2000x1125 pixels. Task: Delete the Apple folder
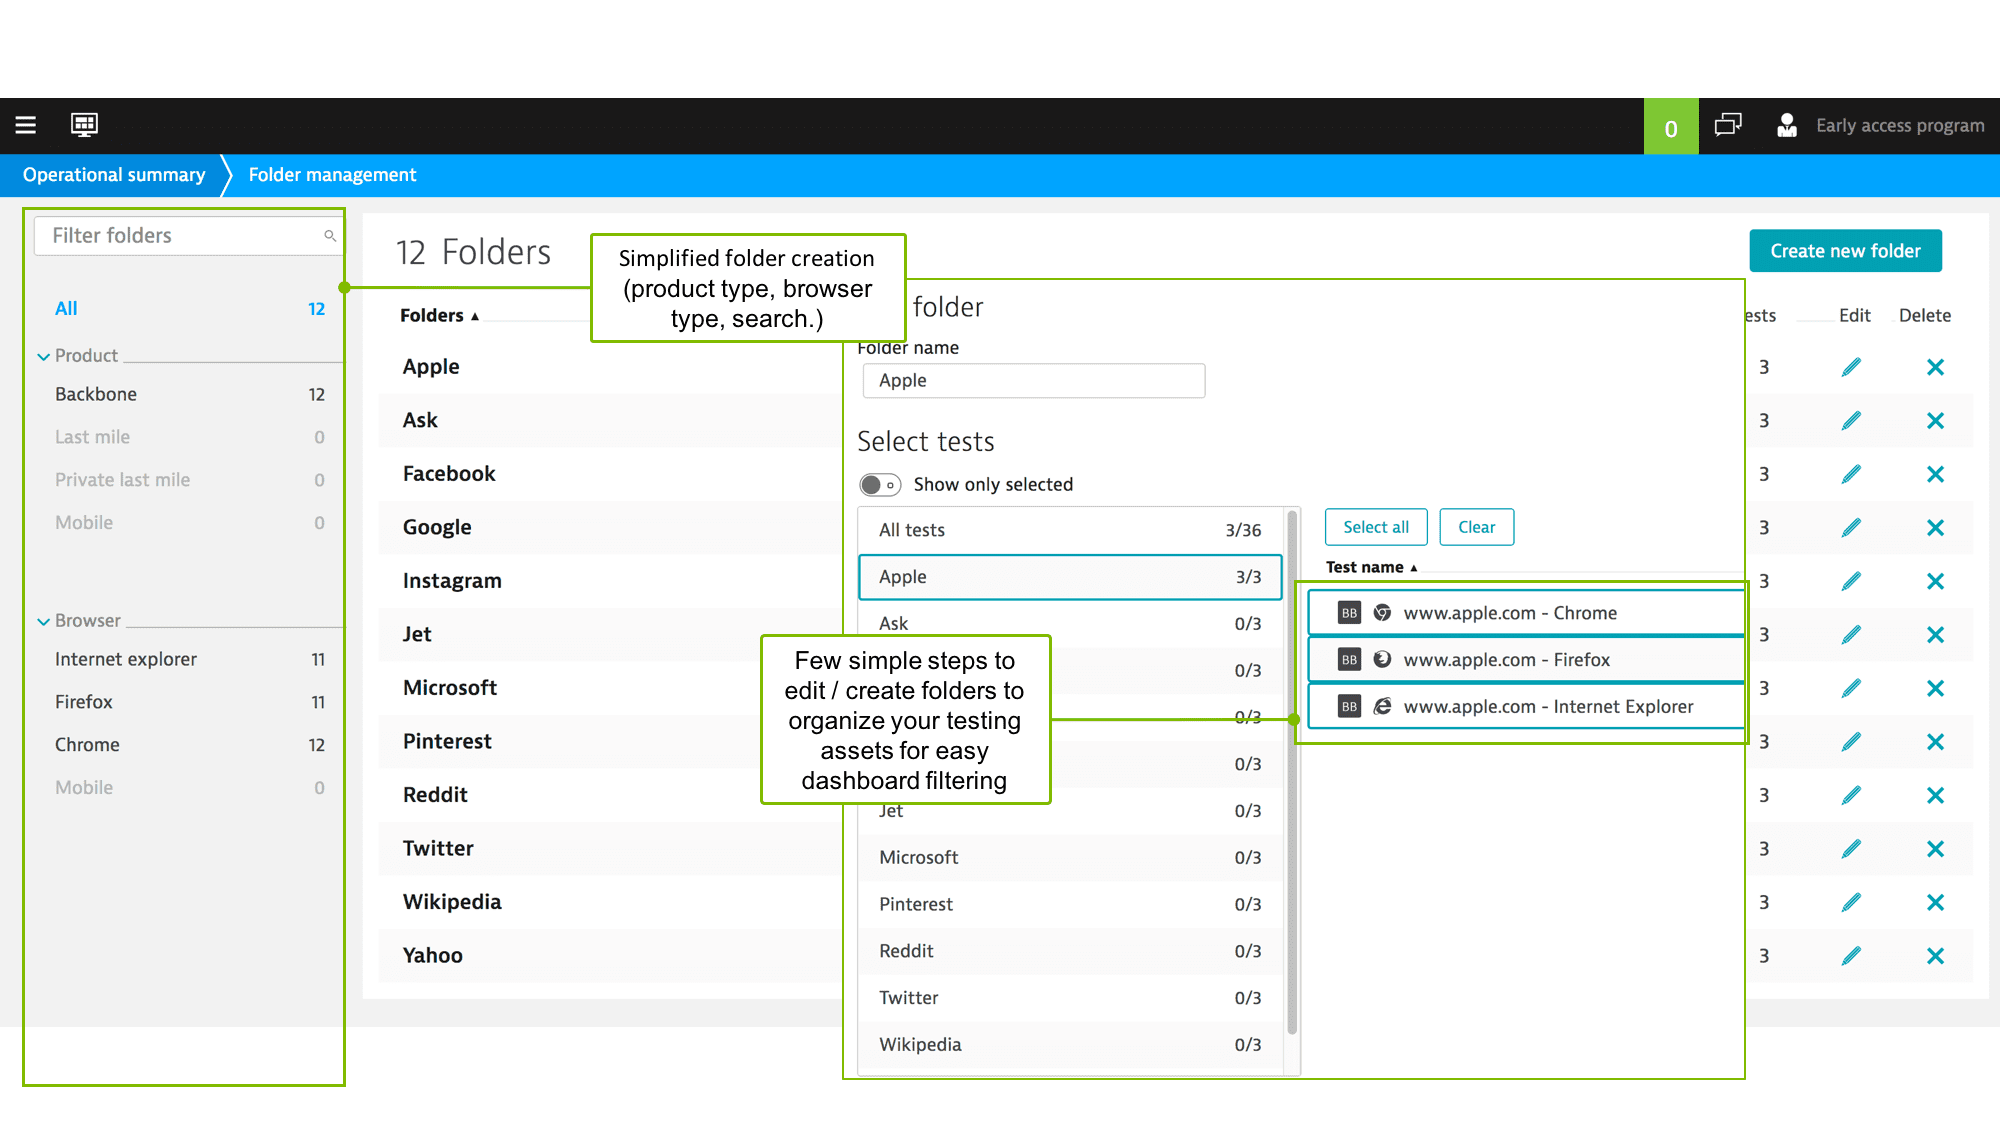tap(1935, 367)
